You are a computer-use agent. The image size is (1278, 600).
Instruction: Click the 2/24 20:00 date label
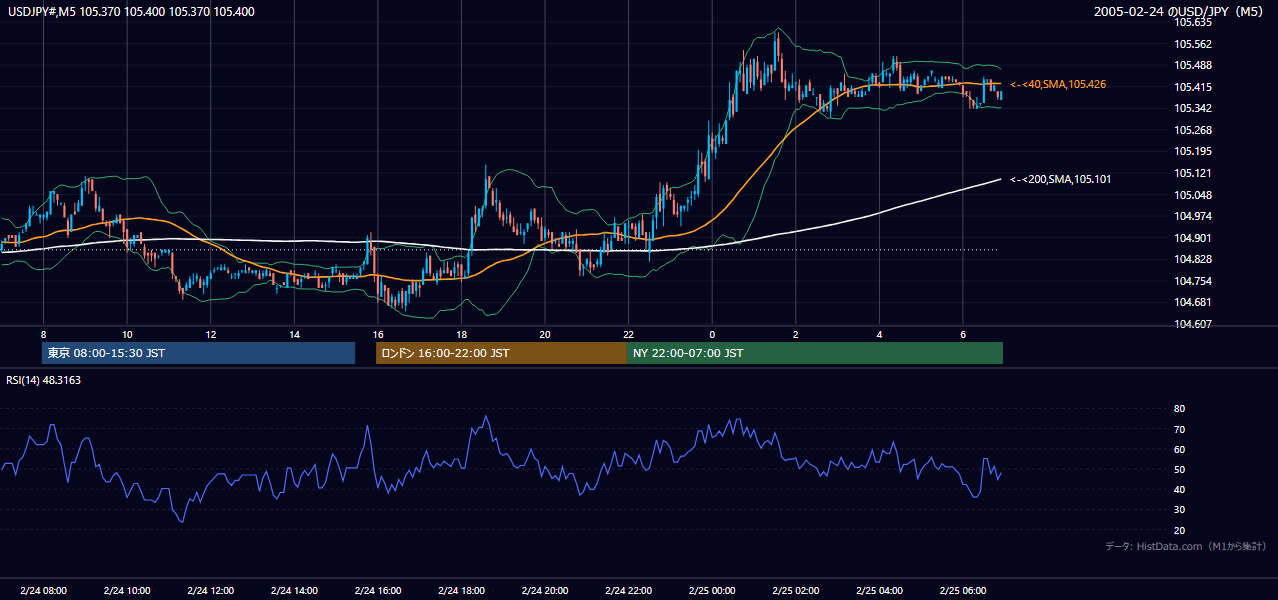point(545,590)
